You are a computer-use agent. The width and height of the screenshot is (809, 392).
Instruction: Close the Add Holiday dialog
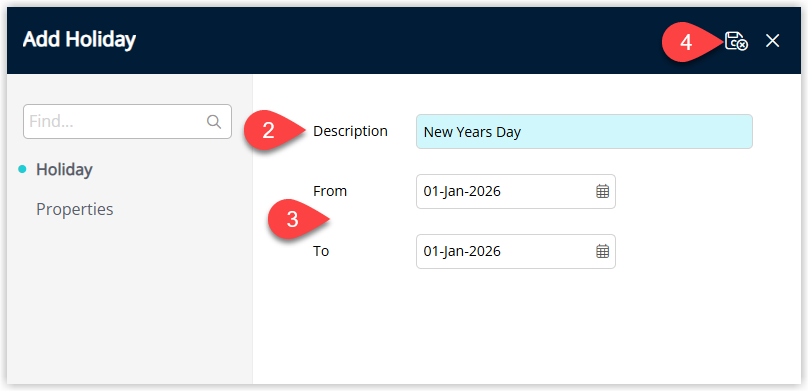(772, 41)
